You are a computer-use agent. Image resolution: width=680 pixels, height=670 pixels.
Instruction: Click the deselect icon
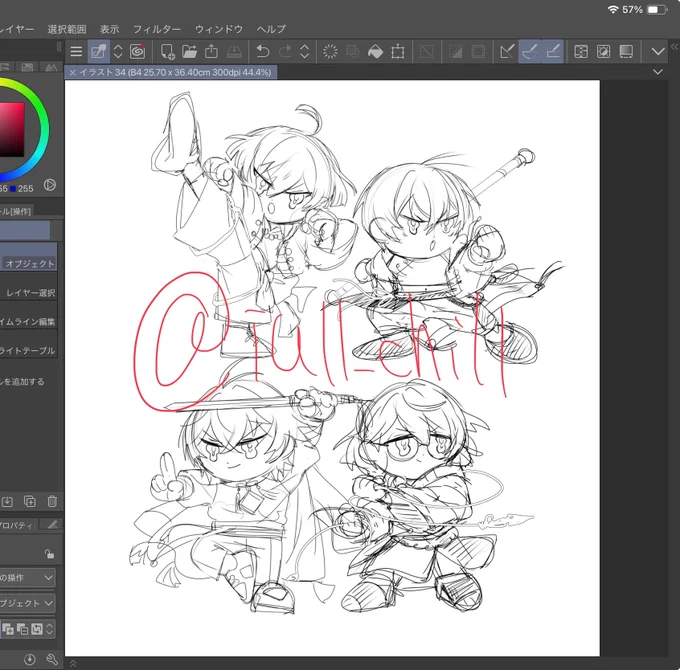pos(427,52)
